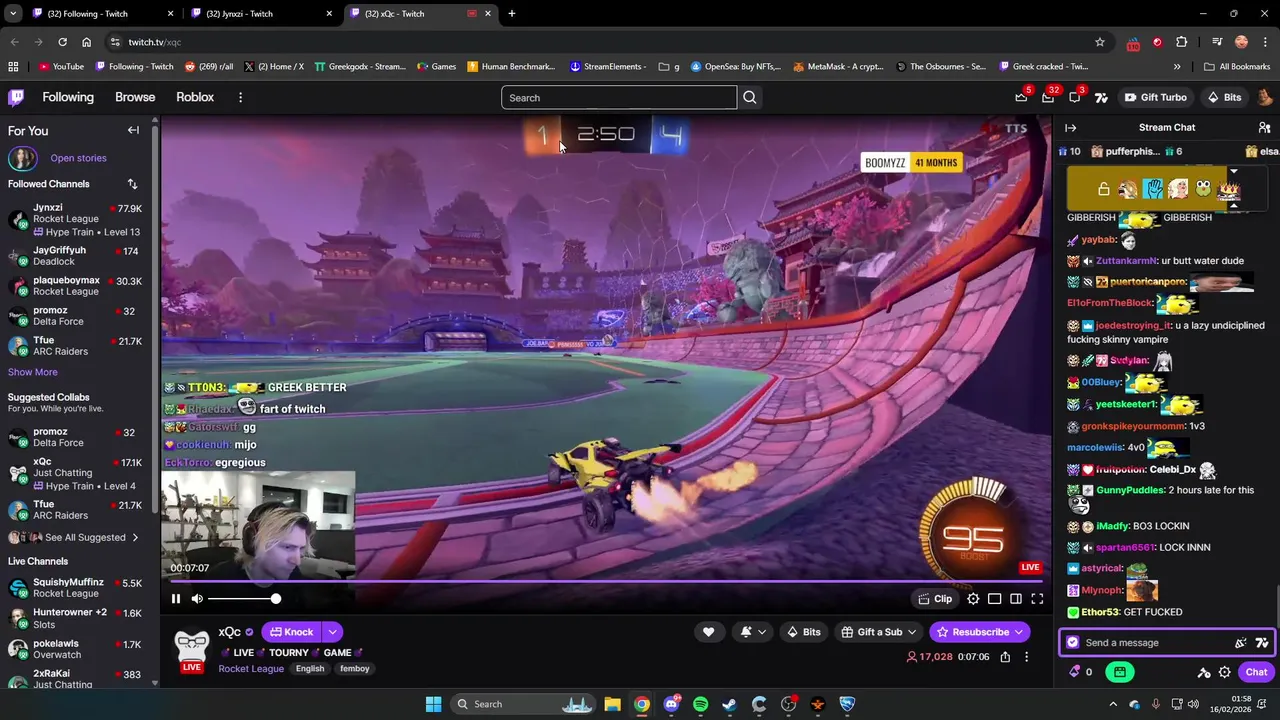Open Spotify from taskbar
This screenshot has width=1280, height=720.
pos(700,704)
